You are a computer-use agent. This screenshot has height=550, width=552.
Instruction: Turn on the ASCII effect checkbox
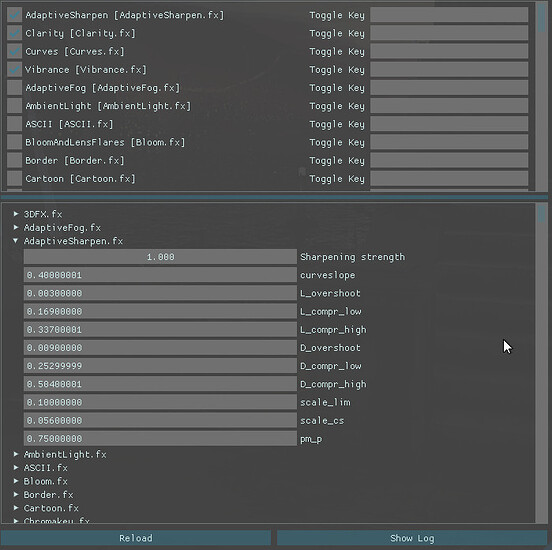14,124
